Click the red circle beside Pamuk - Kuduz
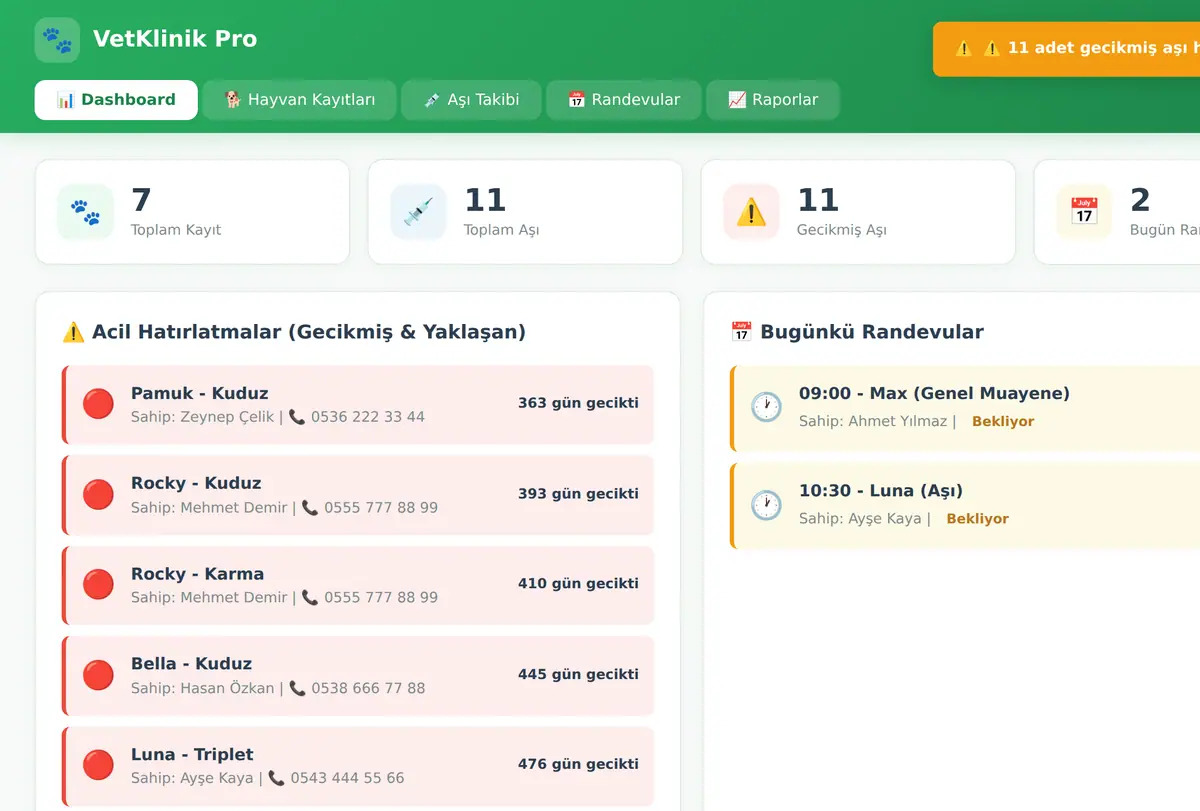 tap(98, 404)
